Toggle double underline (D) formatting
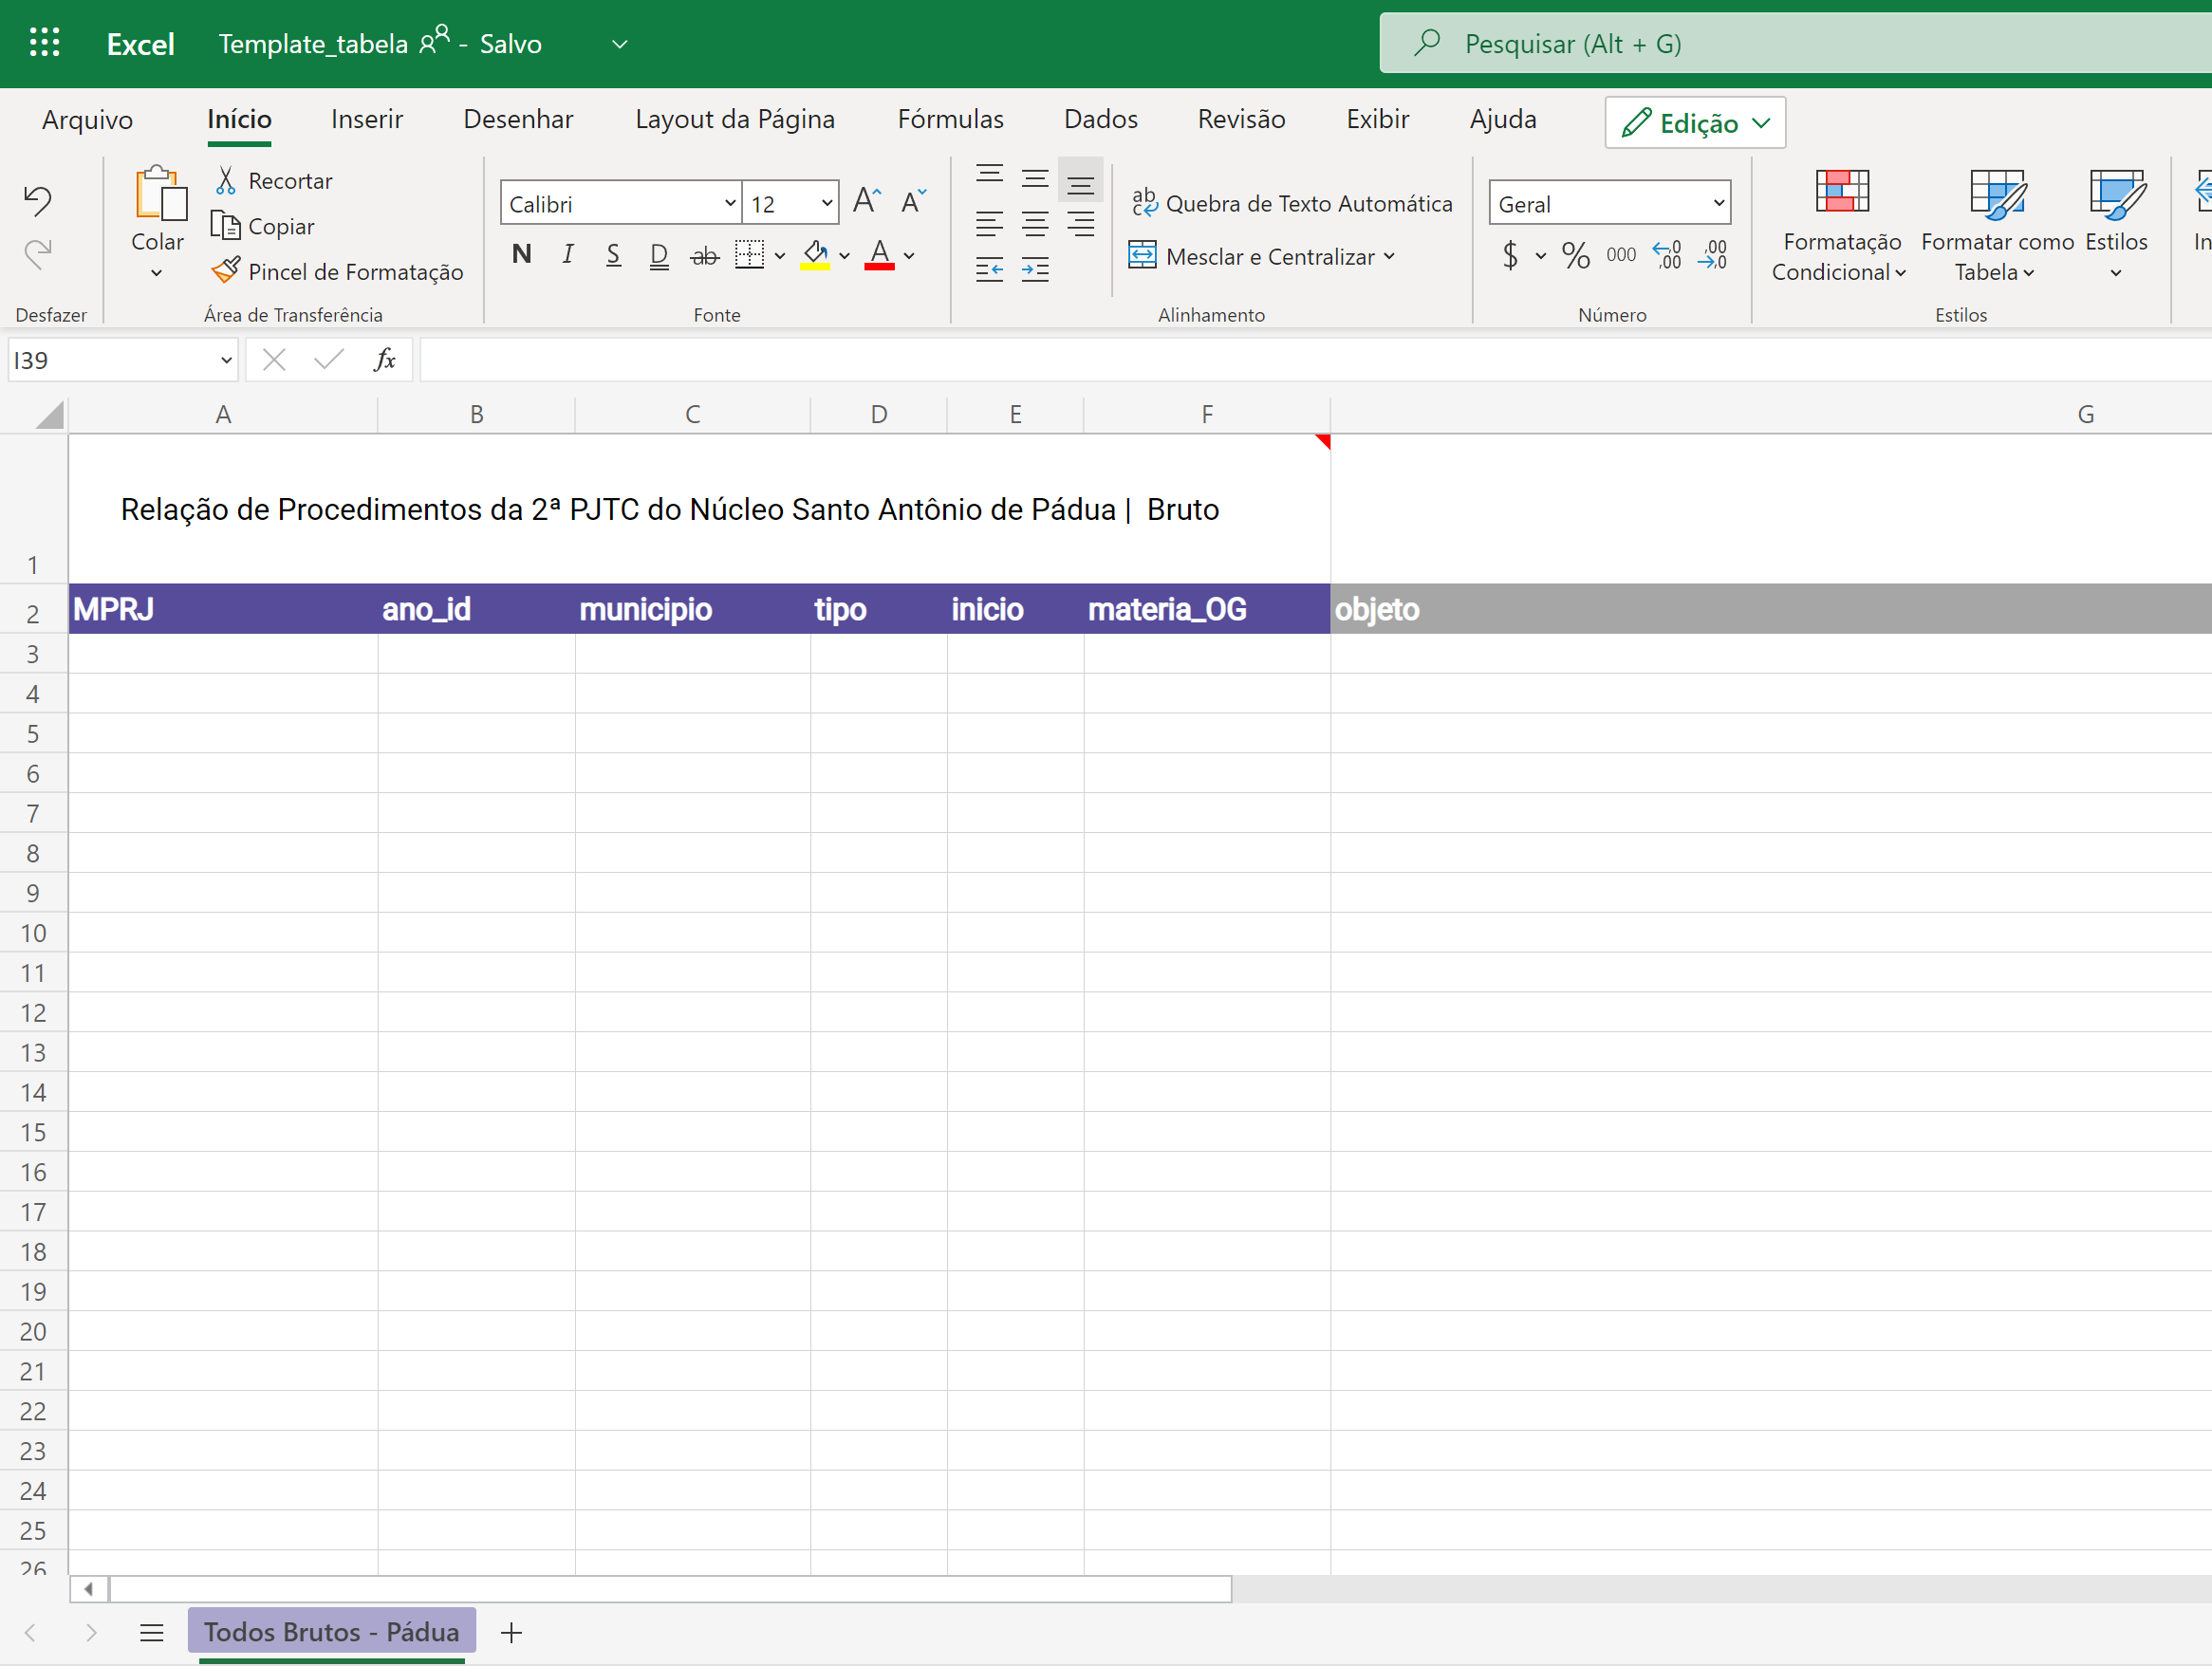Viewport: 2212px width, 1666px height. 658,256
